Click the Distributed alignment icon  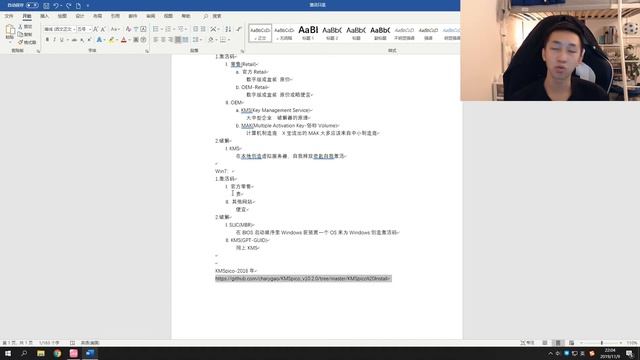click(185, 40)
